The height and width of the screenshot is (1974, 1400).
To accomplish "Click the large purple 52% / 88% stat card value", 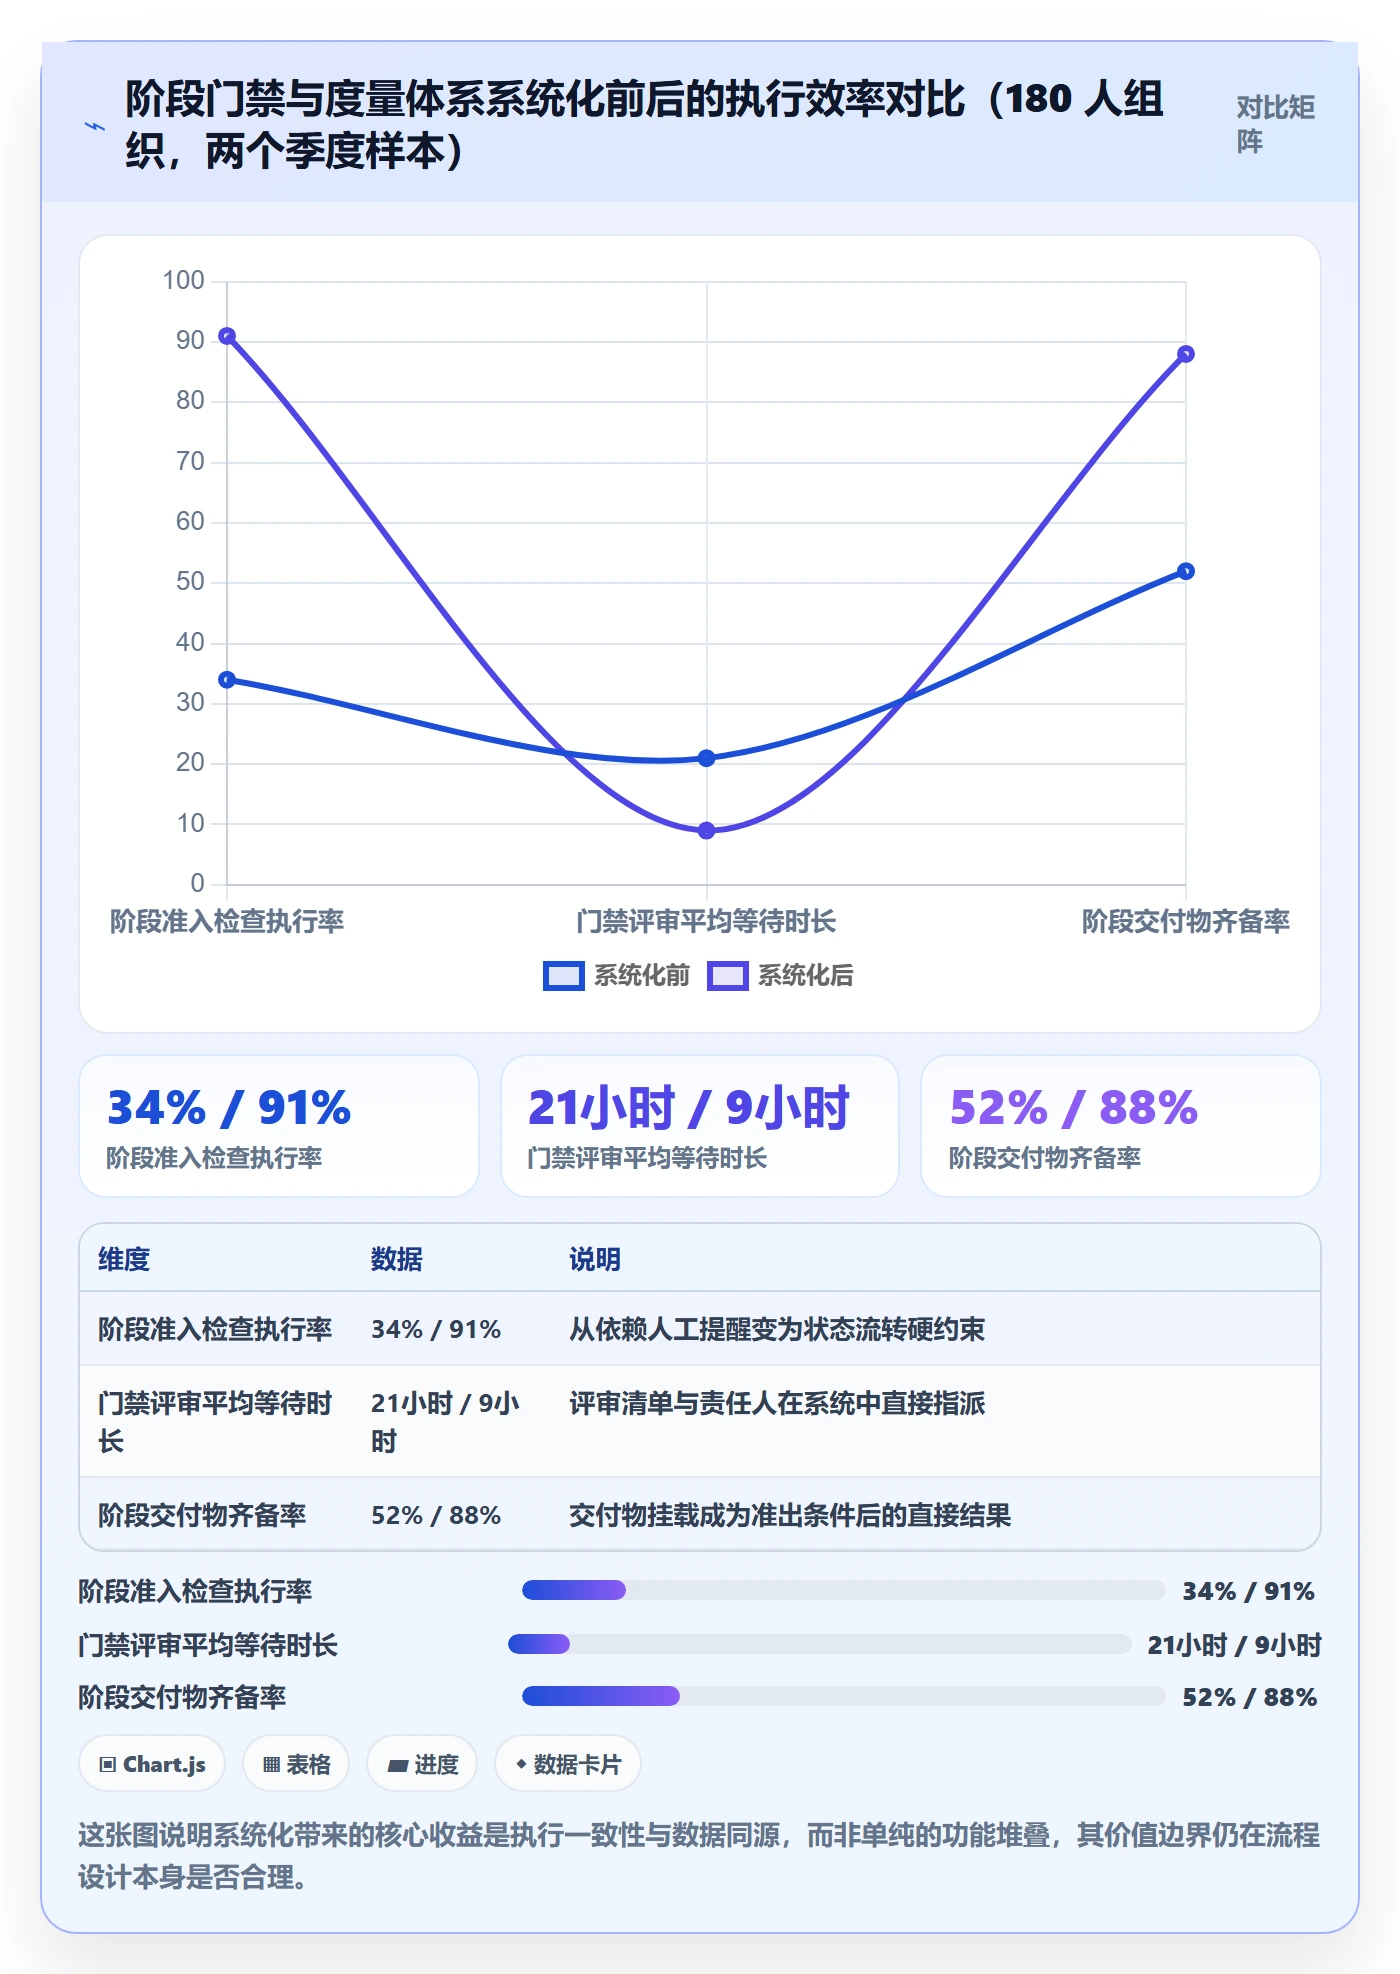I will pos(1073,1108).
